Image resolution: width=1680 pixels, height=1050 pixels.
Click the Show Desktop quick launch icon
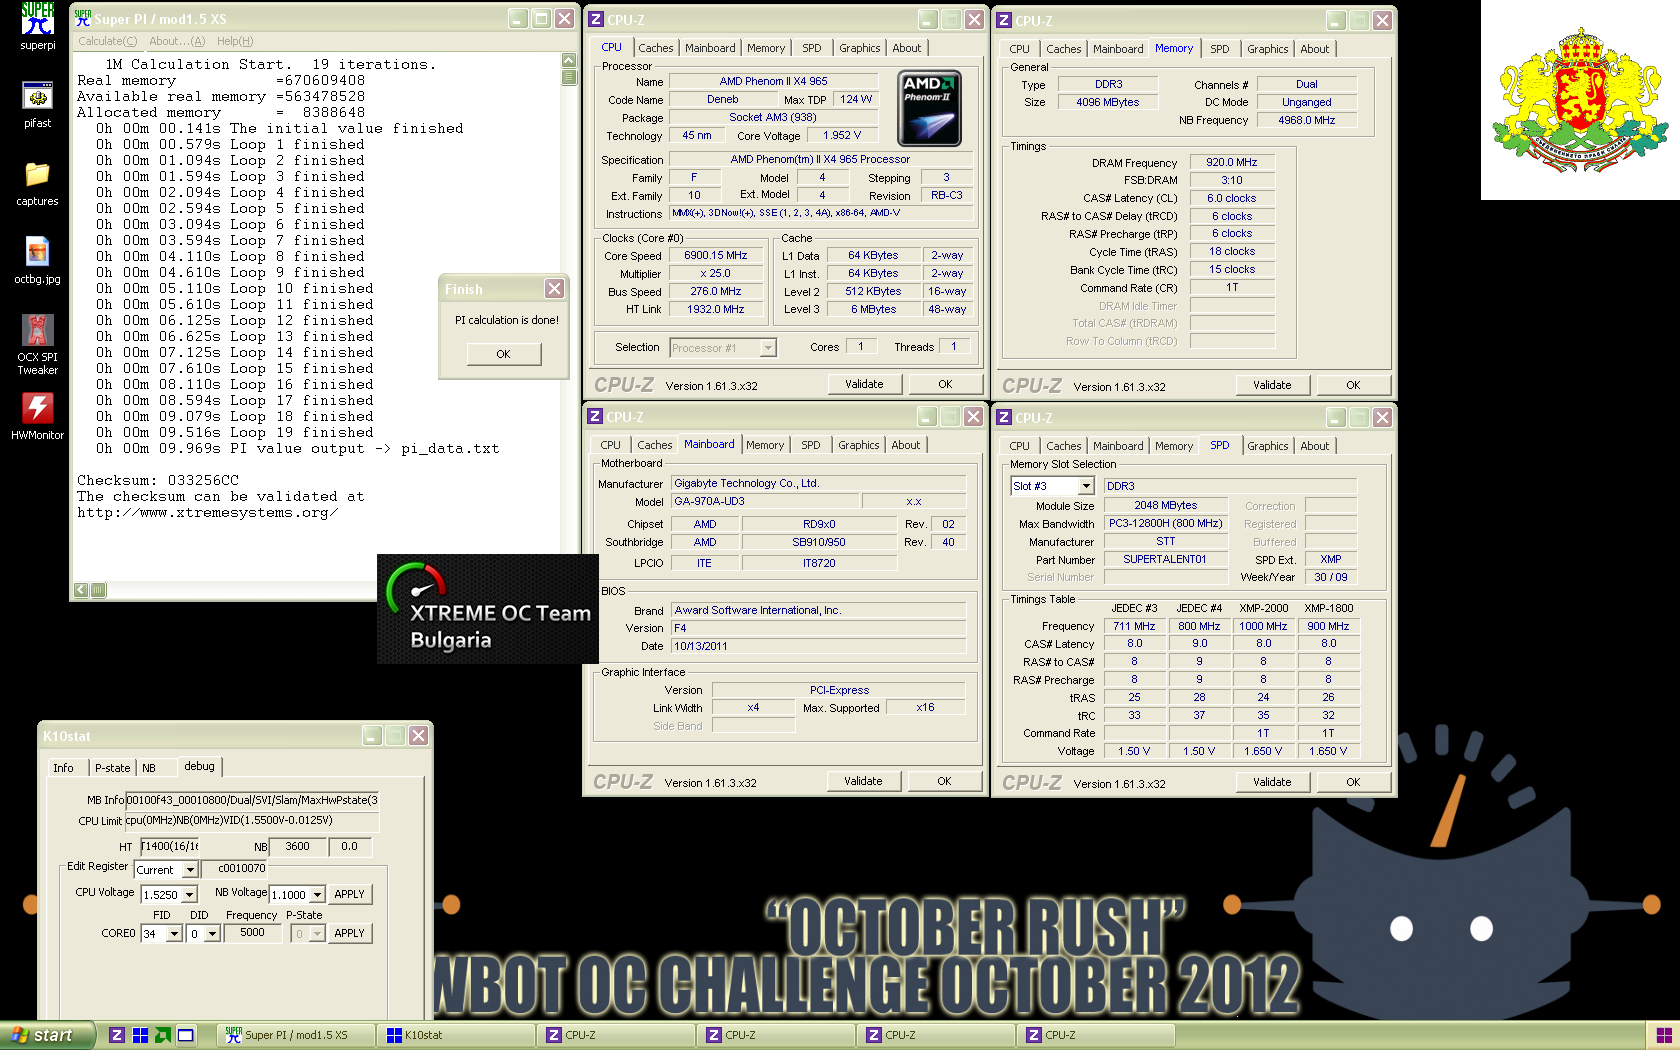pos(186,1035)
